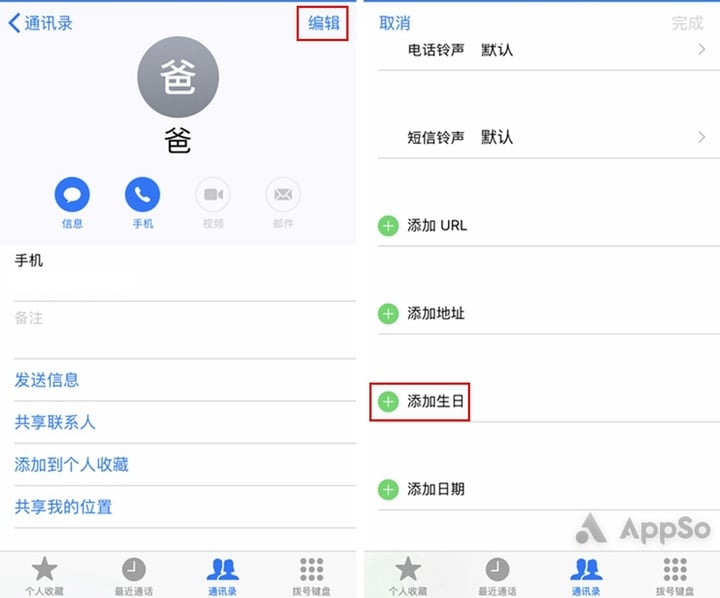Tap the 备注 notes field
The width and height of the screenshot is (720, 598).
(x=185, y=330)
